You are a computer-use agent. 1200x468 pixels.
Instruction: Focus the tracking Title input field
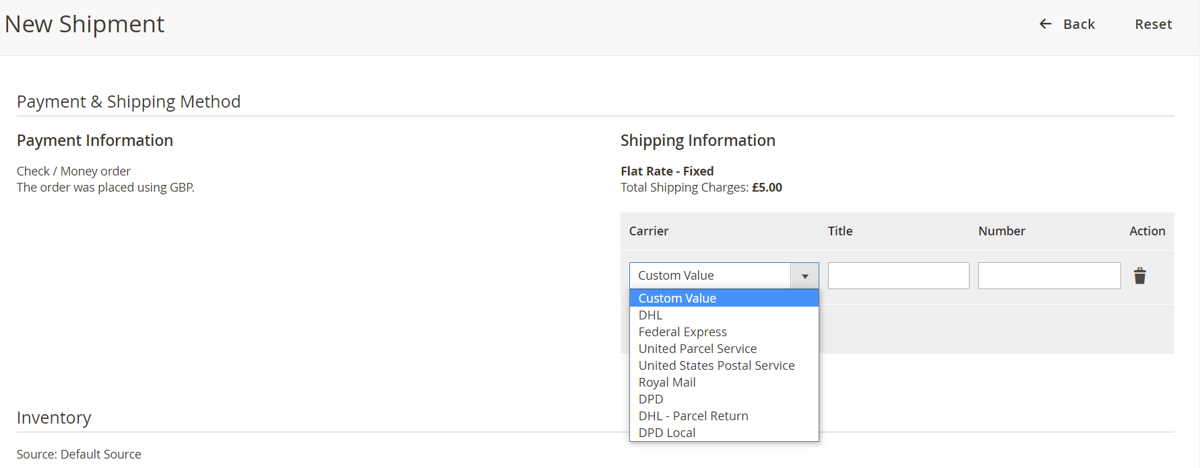click(x=898, y=276)
